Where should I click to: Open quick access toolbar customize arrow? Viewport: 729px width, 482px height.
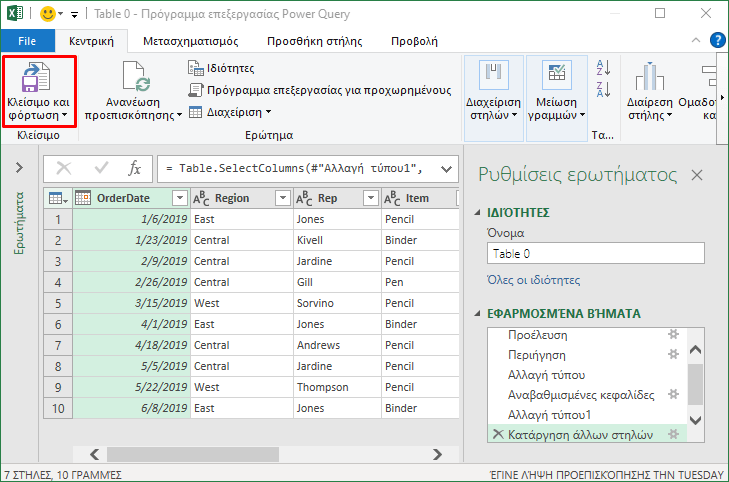(x=74, y=15)
